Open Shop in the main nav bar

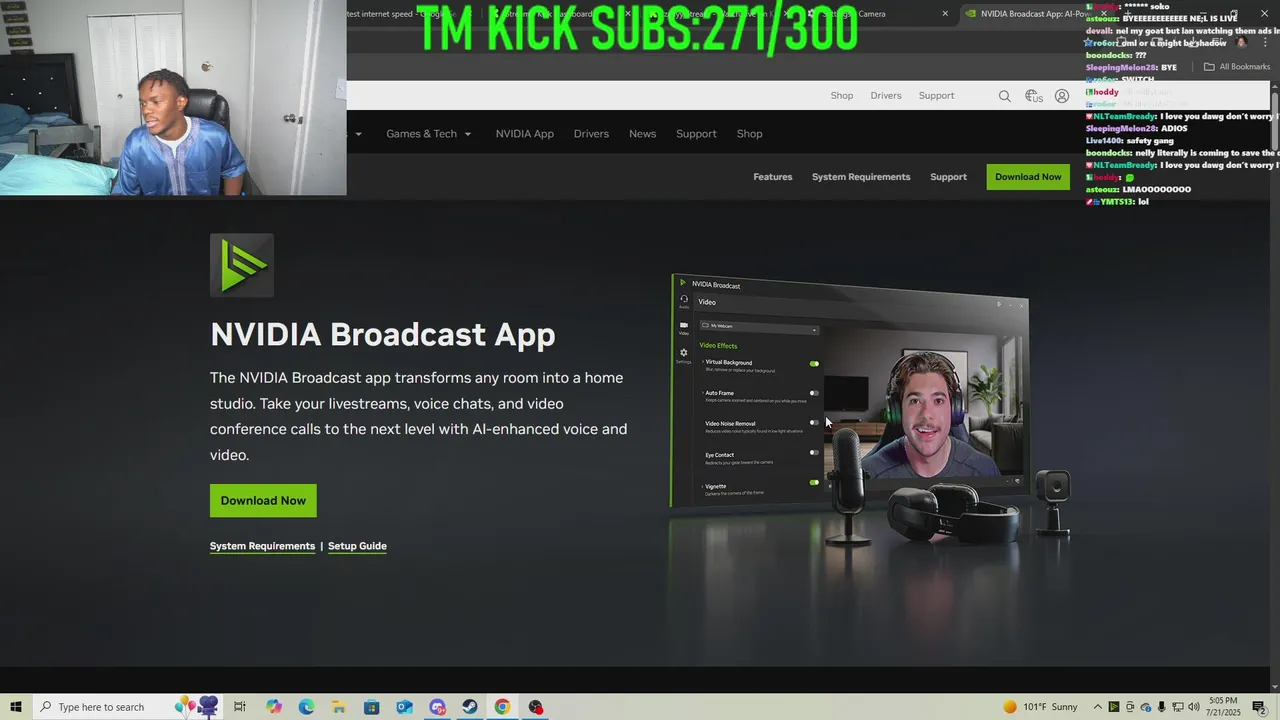click(749, 134)
